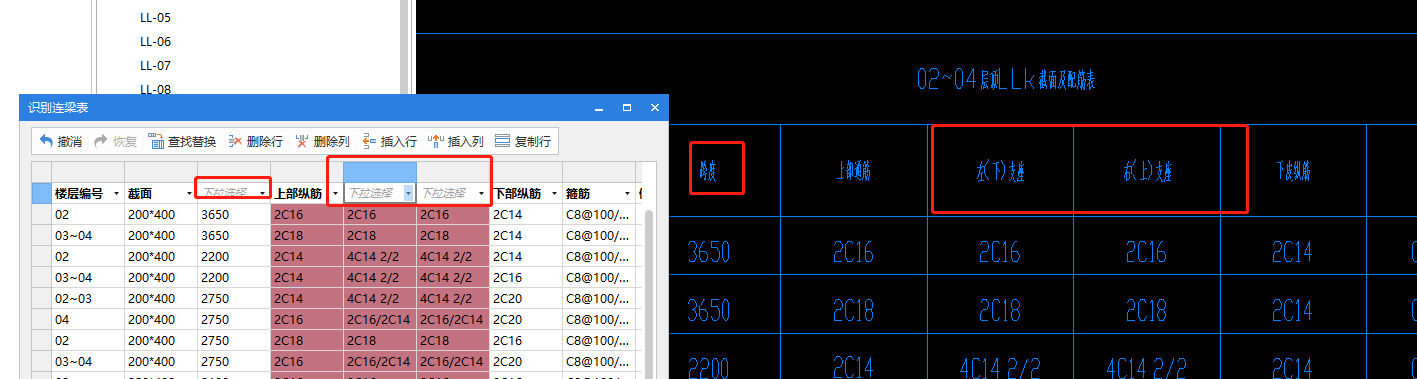Click the 02~03 floor number cell
Screen dimensions: 1417x379
pyautogui.click(x=88, y=298)
